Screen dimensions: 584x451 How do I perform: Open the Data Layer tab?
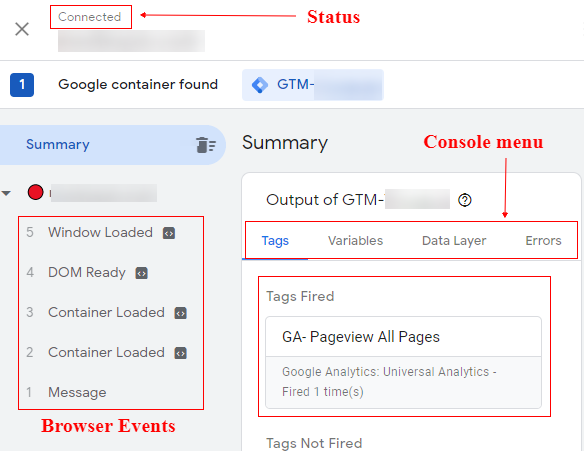(x=454, y=241)
